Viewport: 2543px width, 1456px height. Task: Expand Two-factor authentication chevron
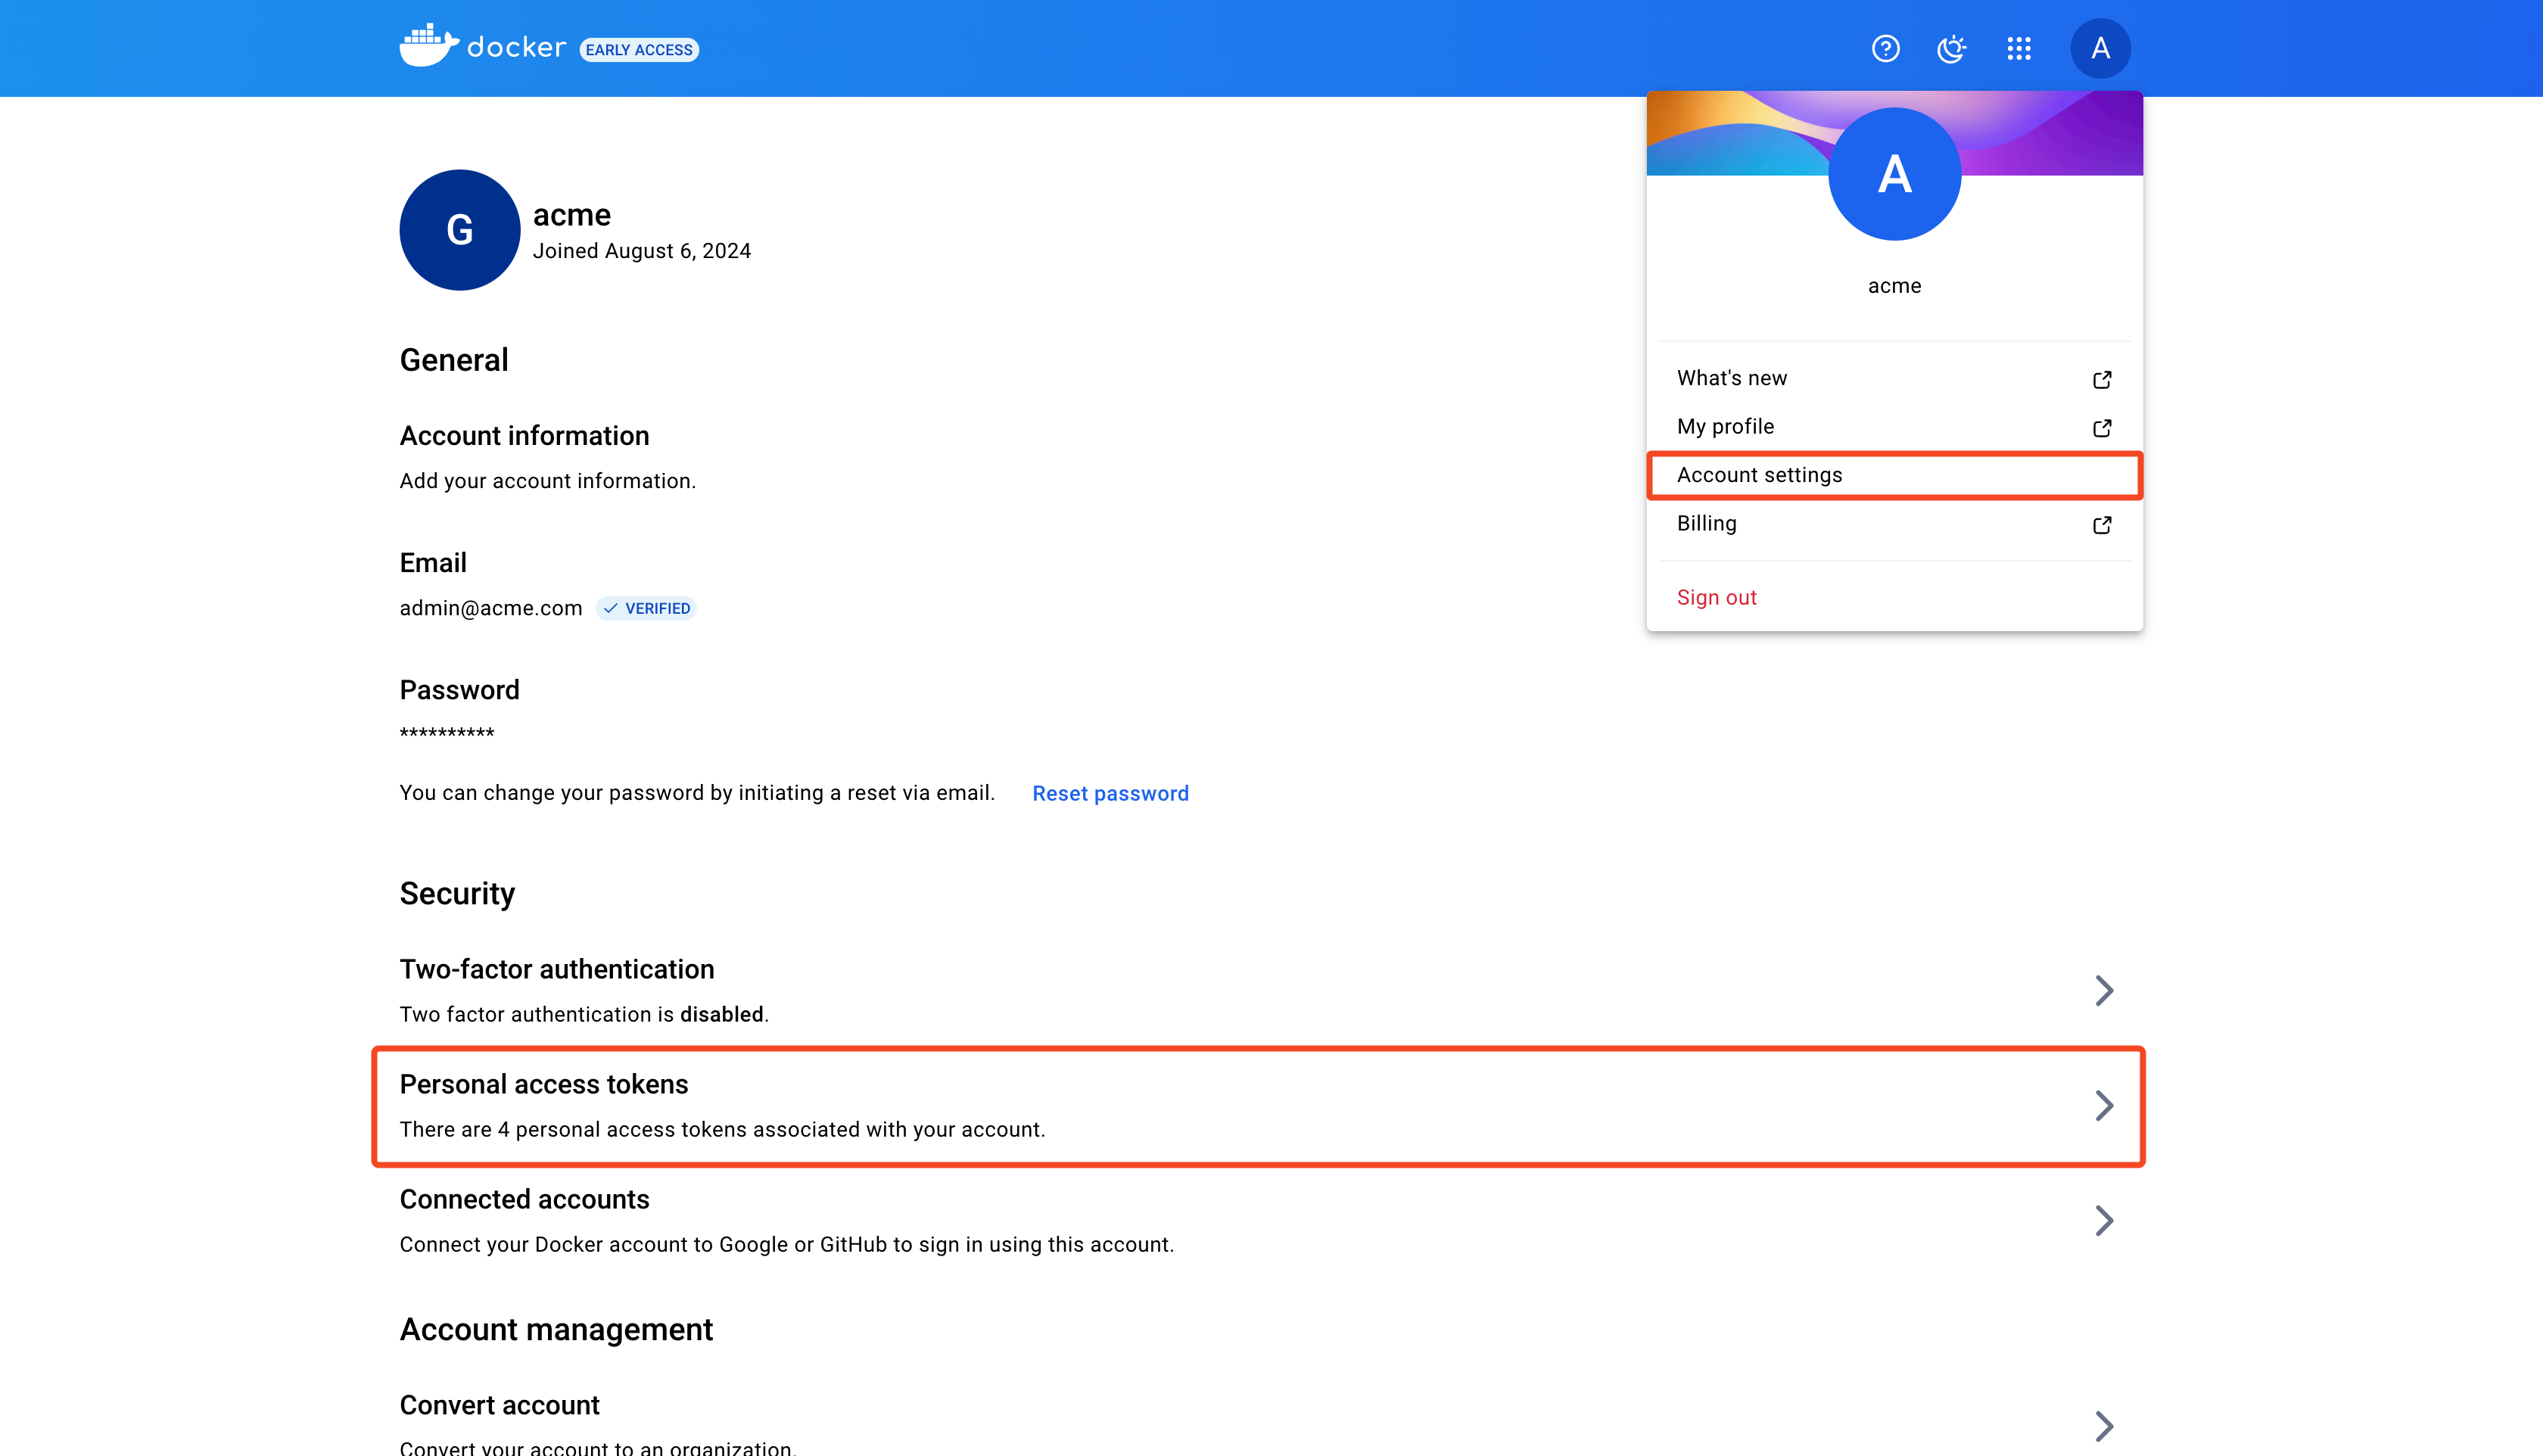tap(2103, 990)
